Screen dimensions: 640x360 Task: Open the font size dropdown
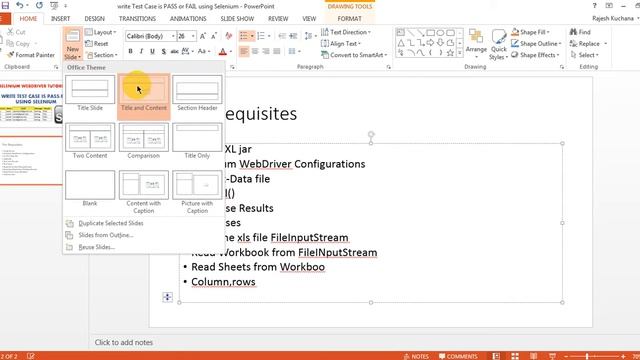coord(193,36)
